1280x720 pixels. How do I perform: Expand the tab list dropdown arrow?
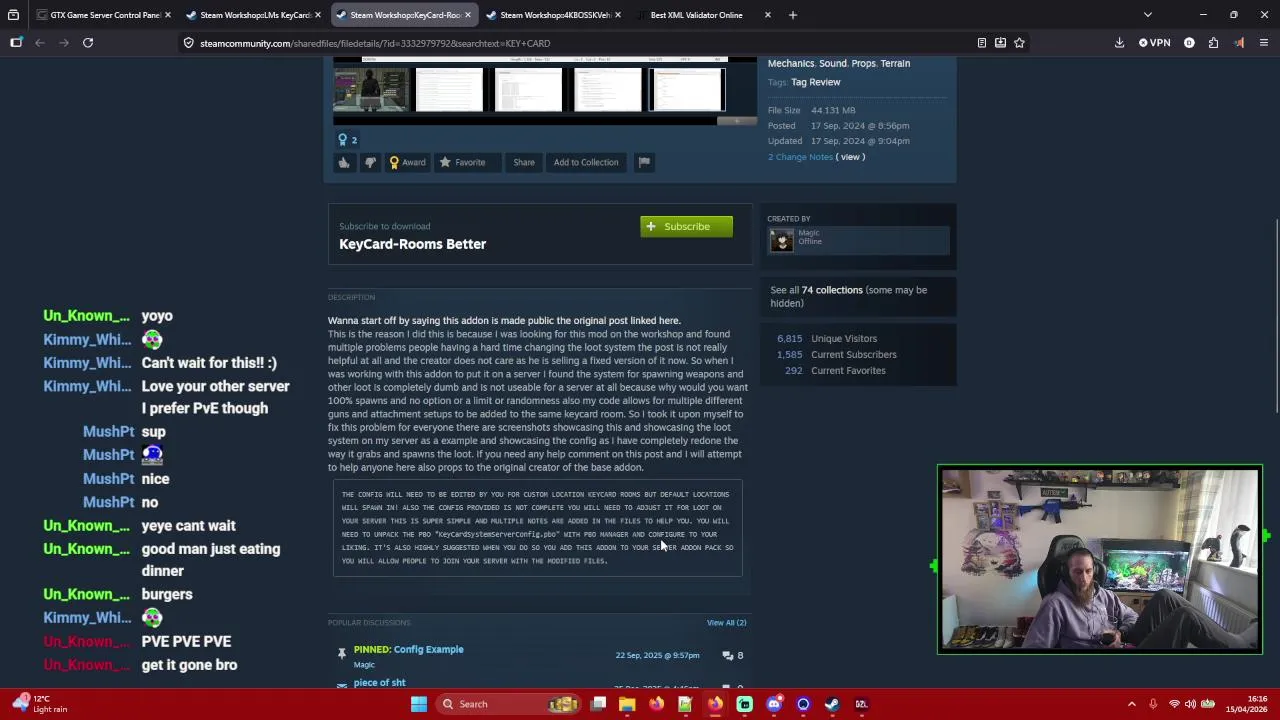(1148, 15)
